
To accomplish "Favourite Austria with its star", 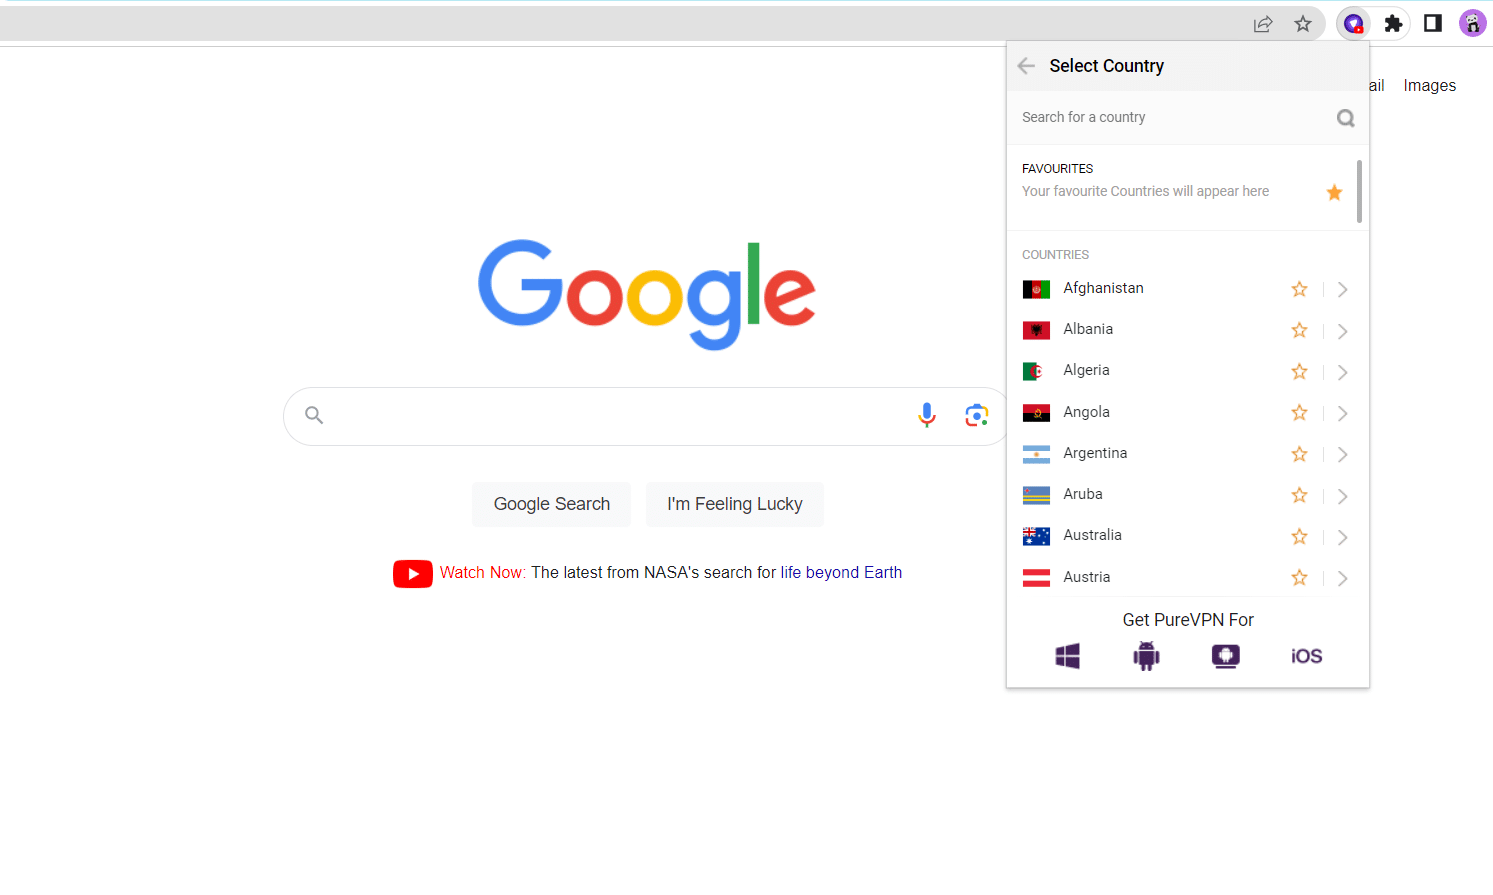I will pos(1299,577).
